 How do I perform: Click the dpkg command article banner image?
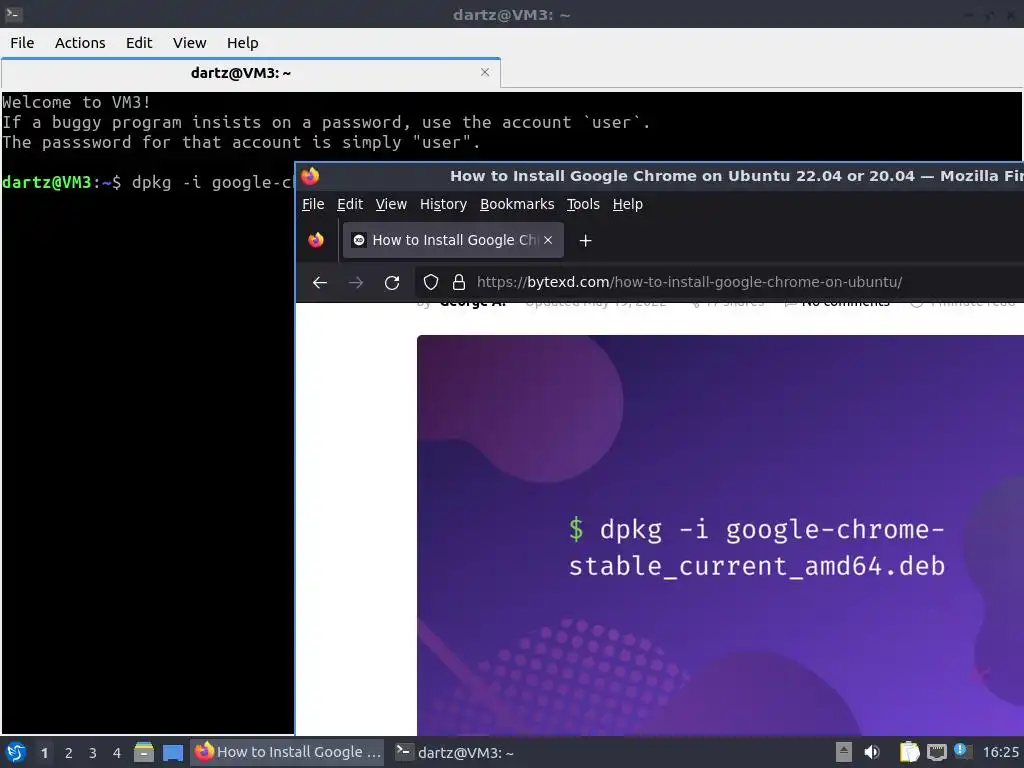pyautogui.click(x=720, y=535)
